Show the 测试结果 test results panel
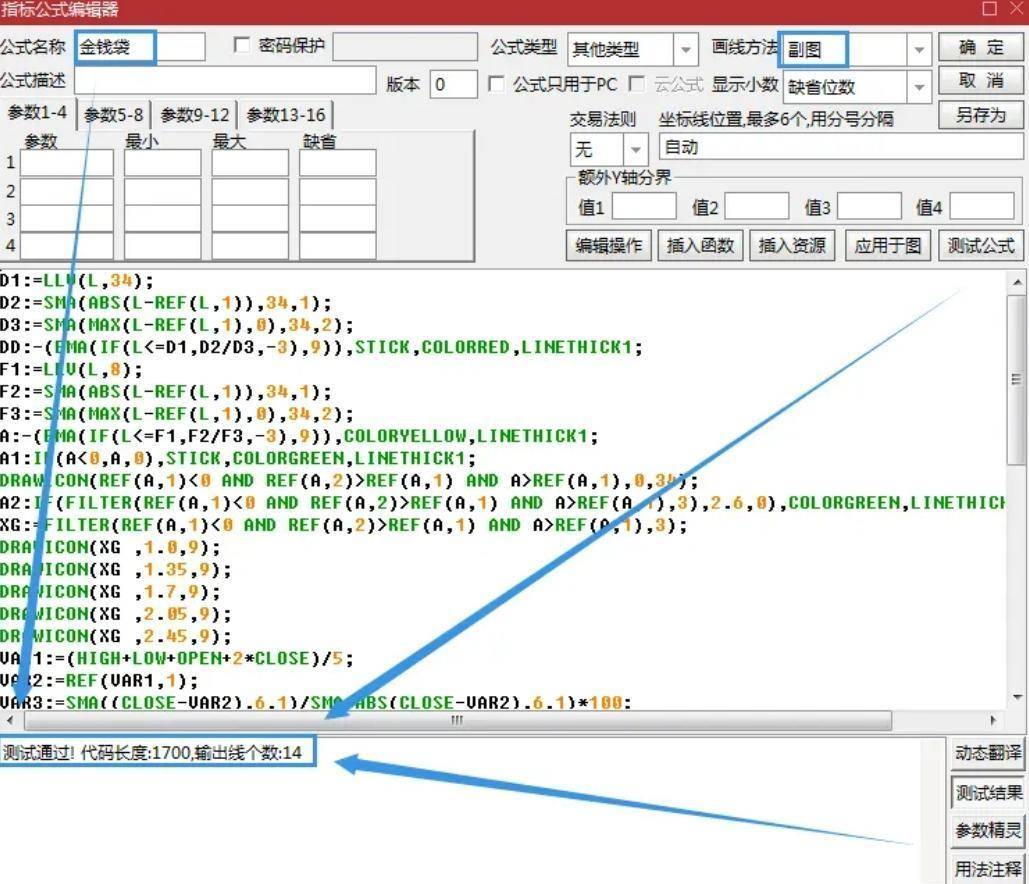Viewport: 1029px width, 884px height. [988, 793]
